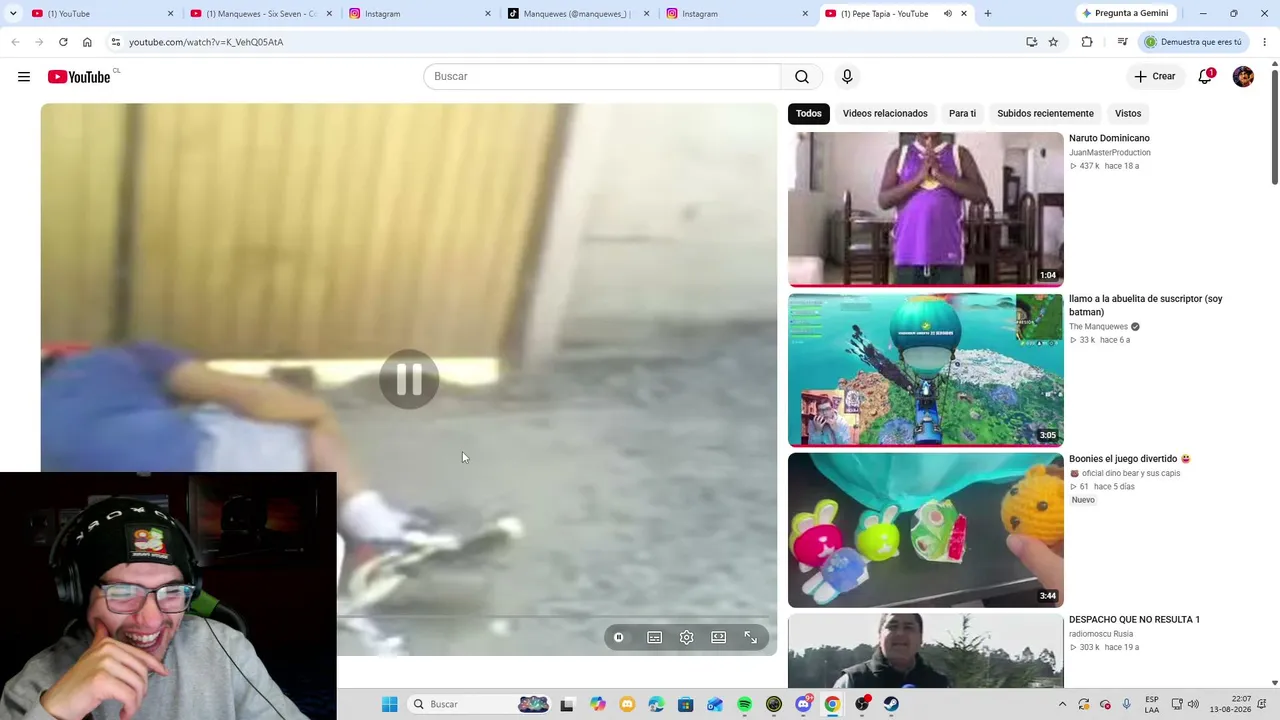Viewport: 1280px width, 720px height.
Task: Open Microsoft Store from the taskbar
Action: pos(685,704)
